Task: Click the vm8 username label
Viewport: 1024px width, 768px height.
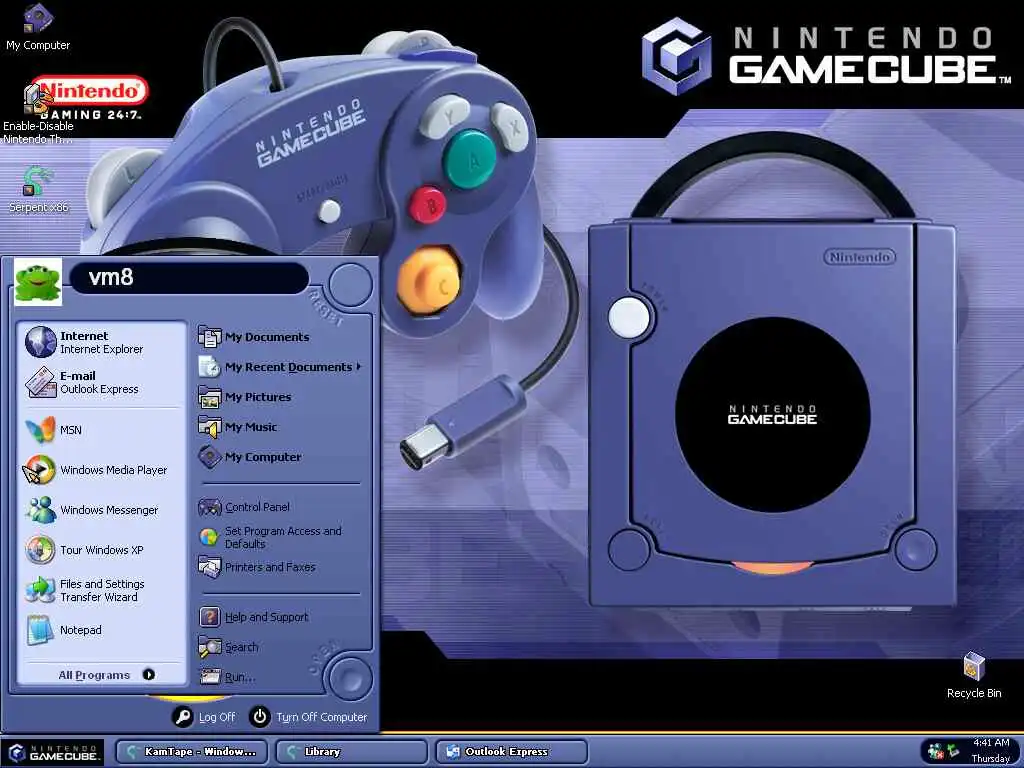Action: click(111, 277)
